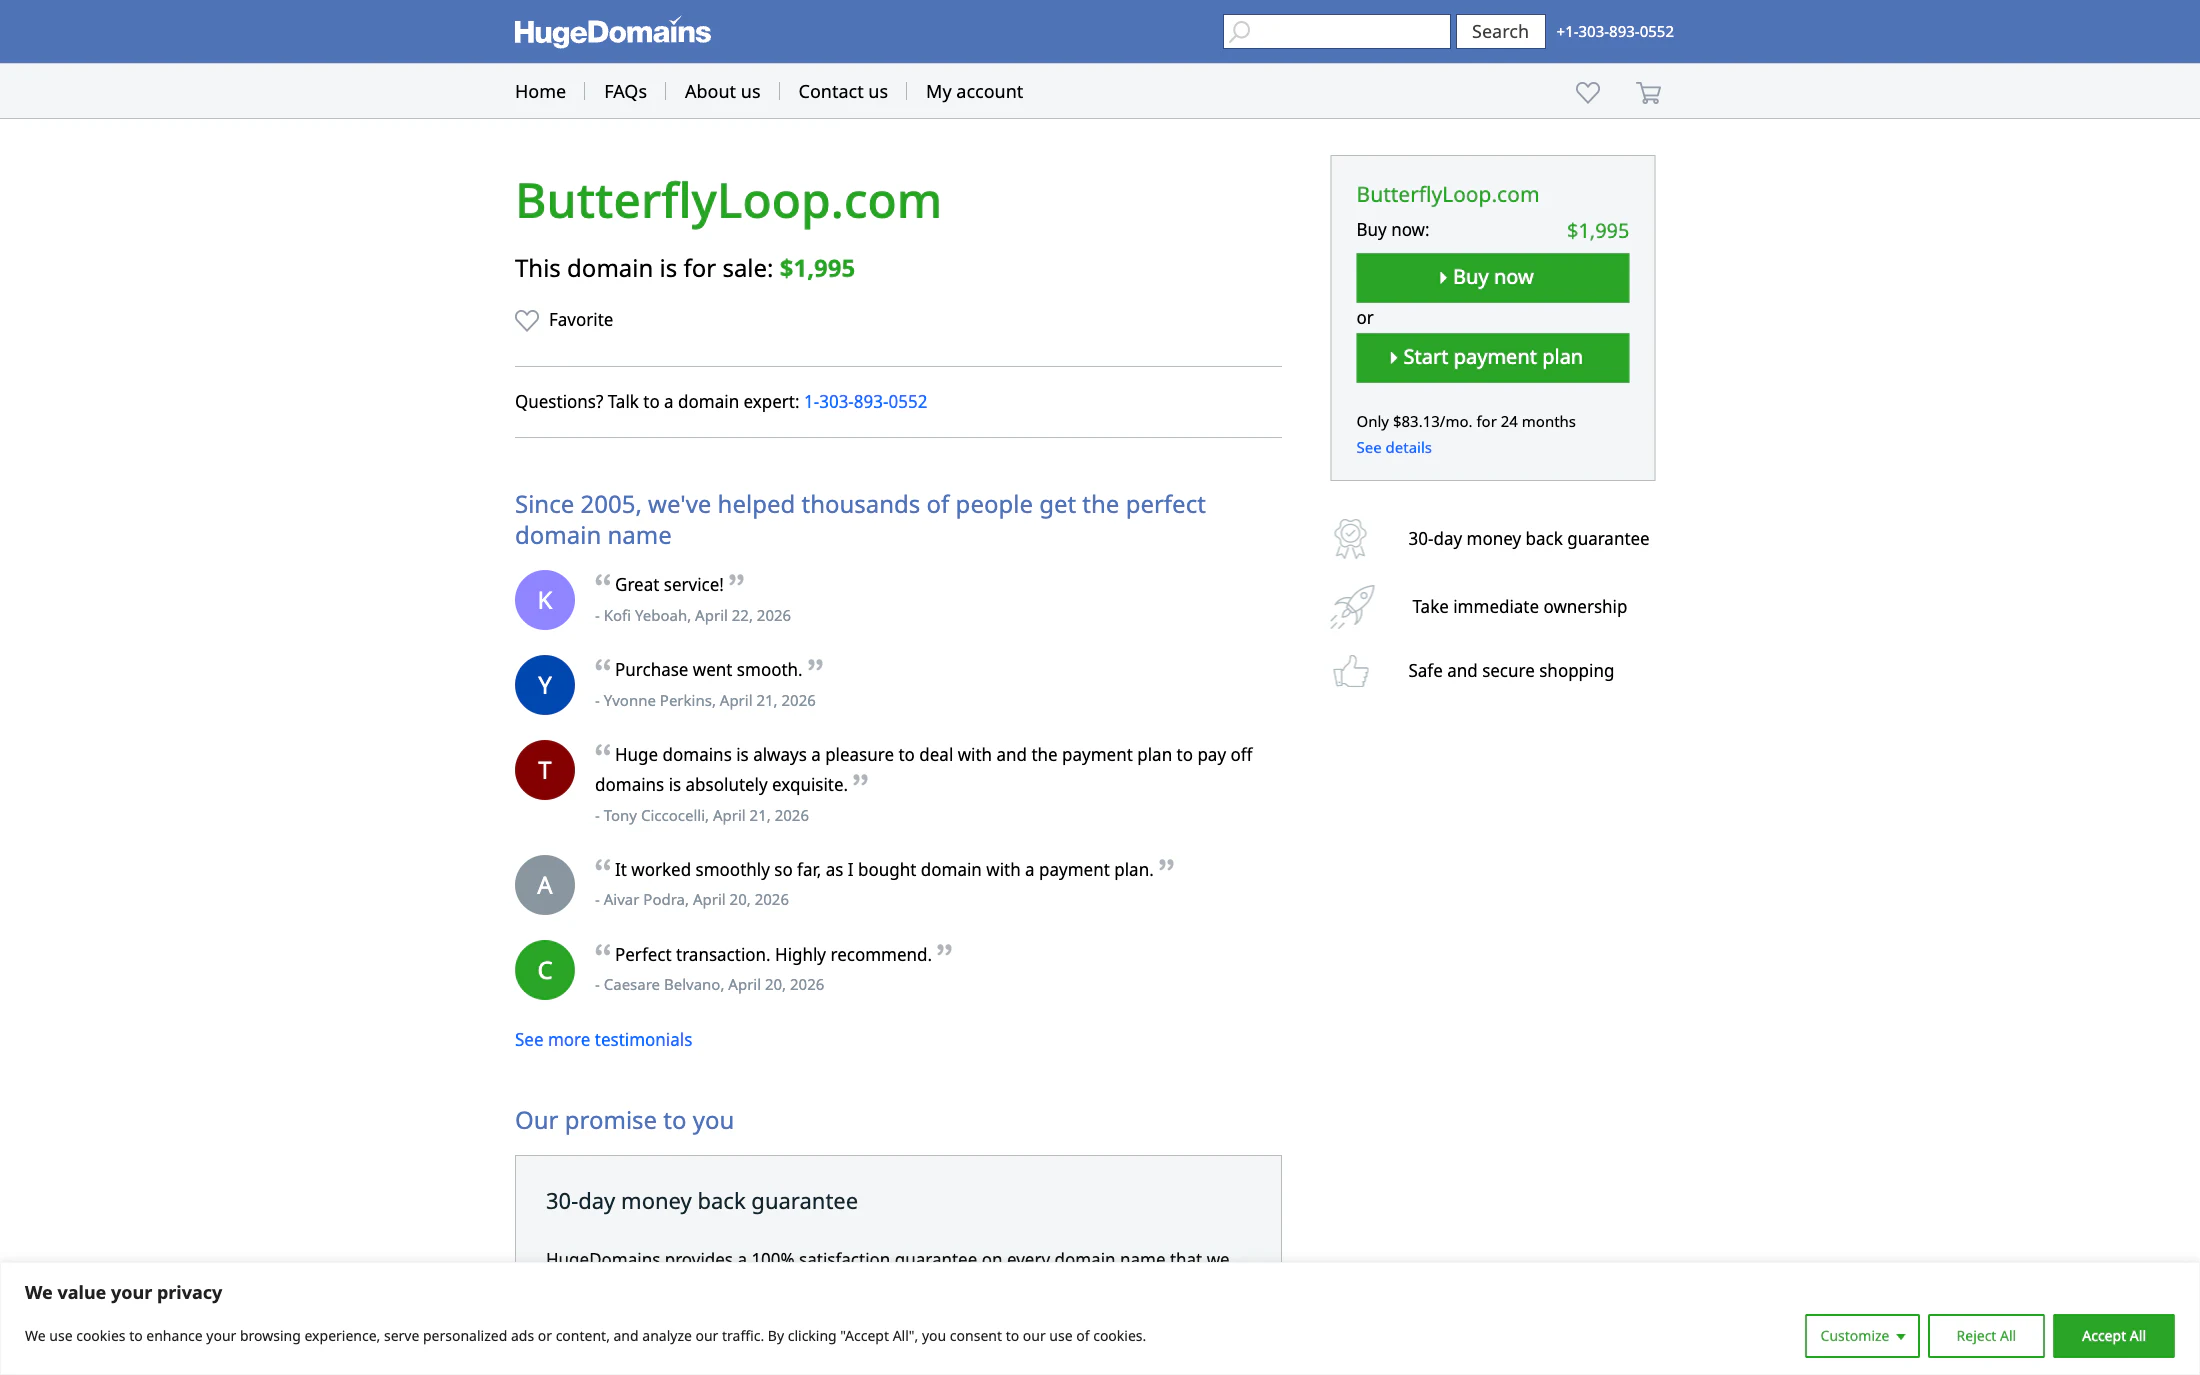The image size is (2200, 1375).
Task: Open the favorites heart icon in navbar
Action: [1588, 92]
